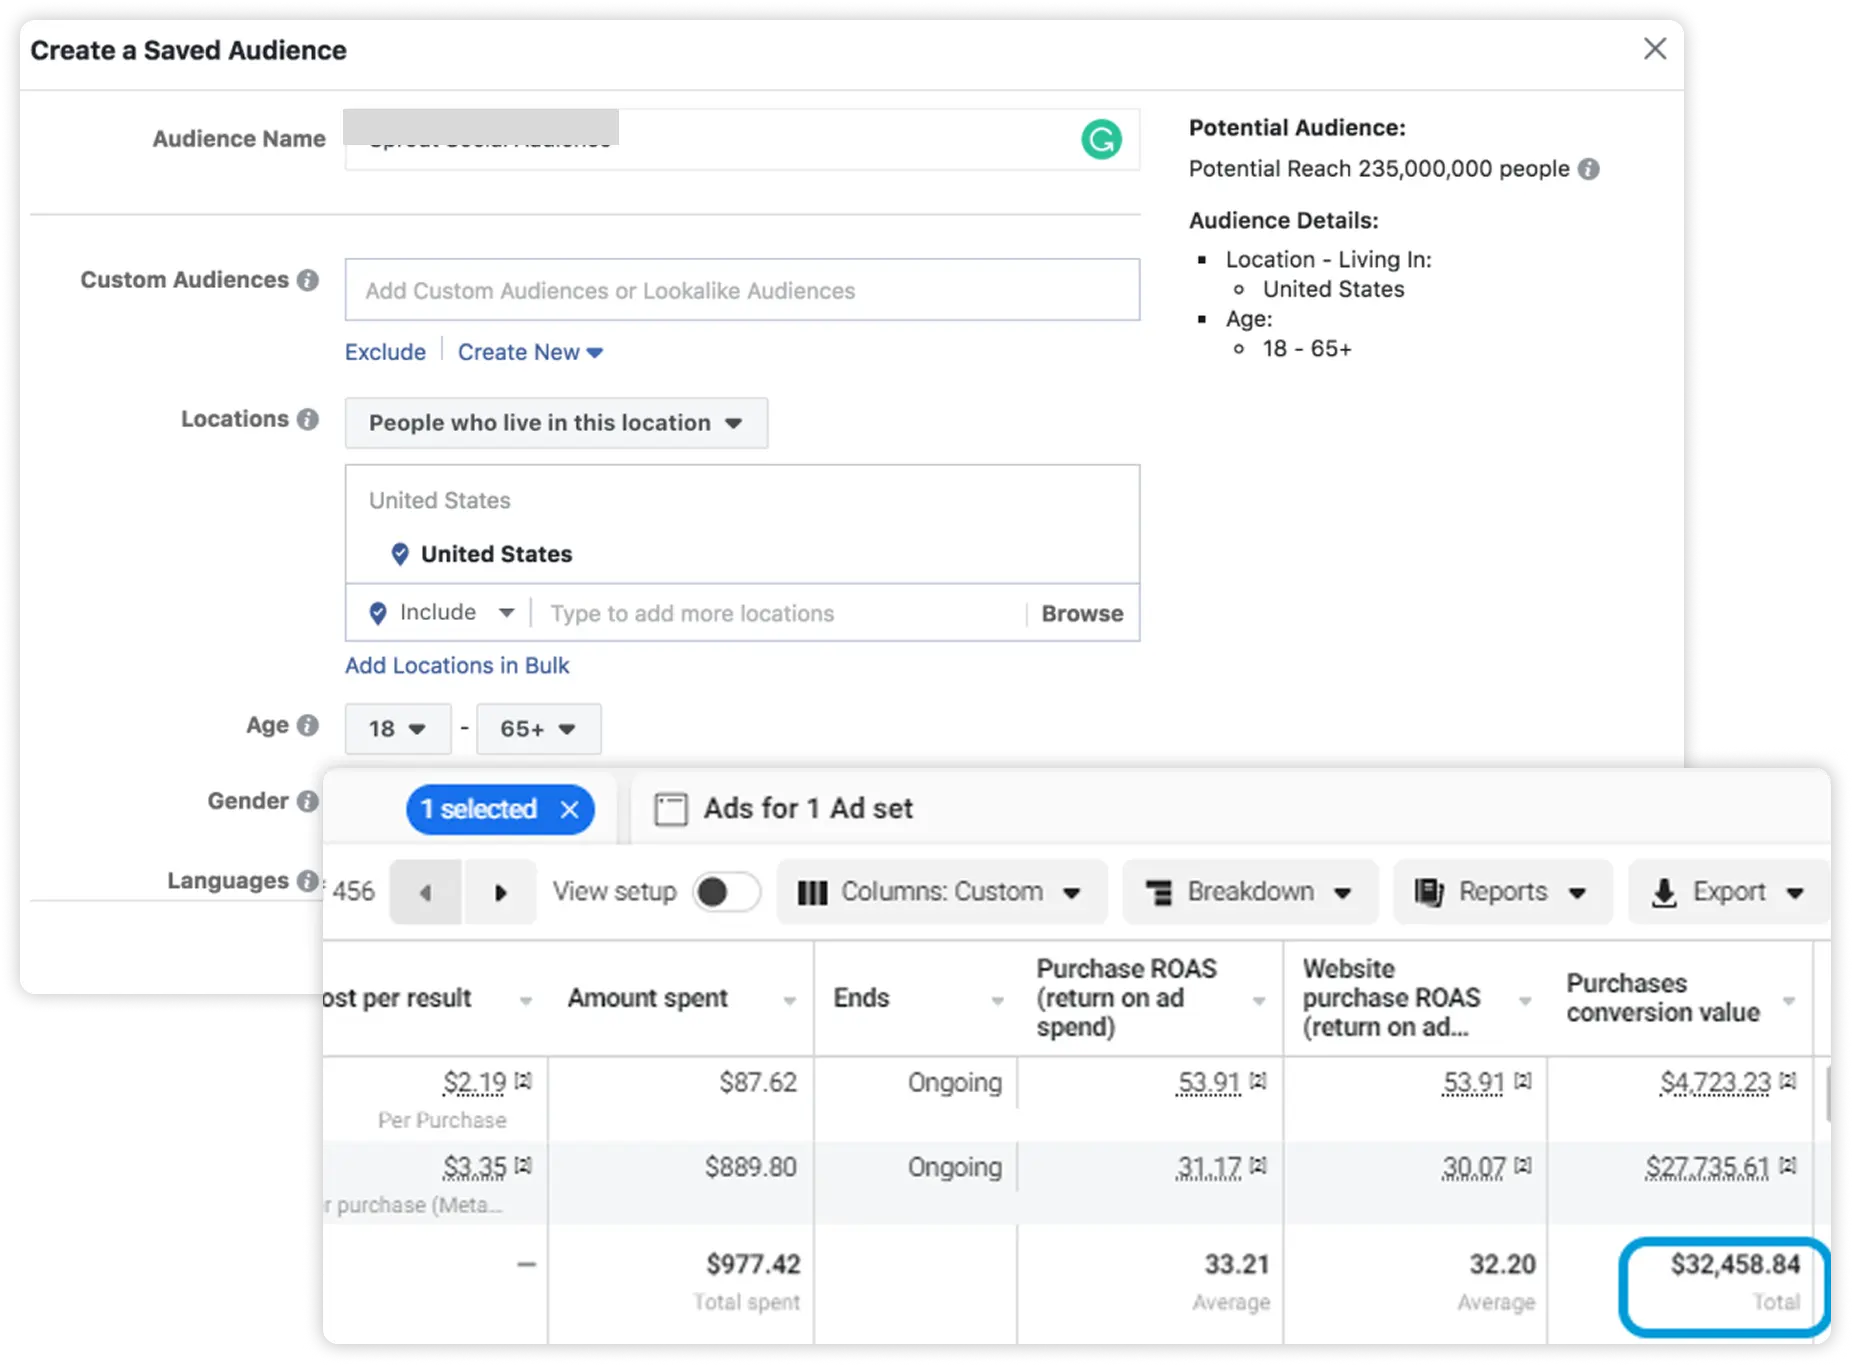Open the minimum age 18 dropdown
The height and width of the screenshot is (1365, 1854).
pos(397,729)
